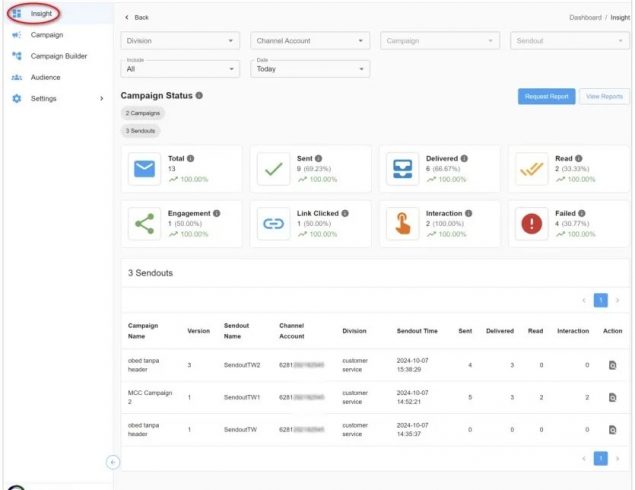Click the Link Clicked chain icon
This screenshot has width=635, height=490.
[273, 224]
